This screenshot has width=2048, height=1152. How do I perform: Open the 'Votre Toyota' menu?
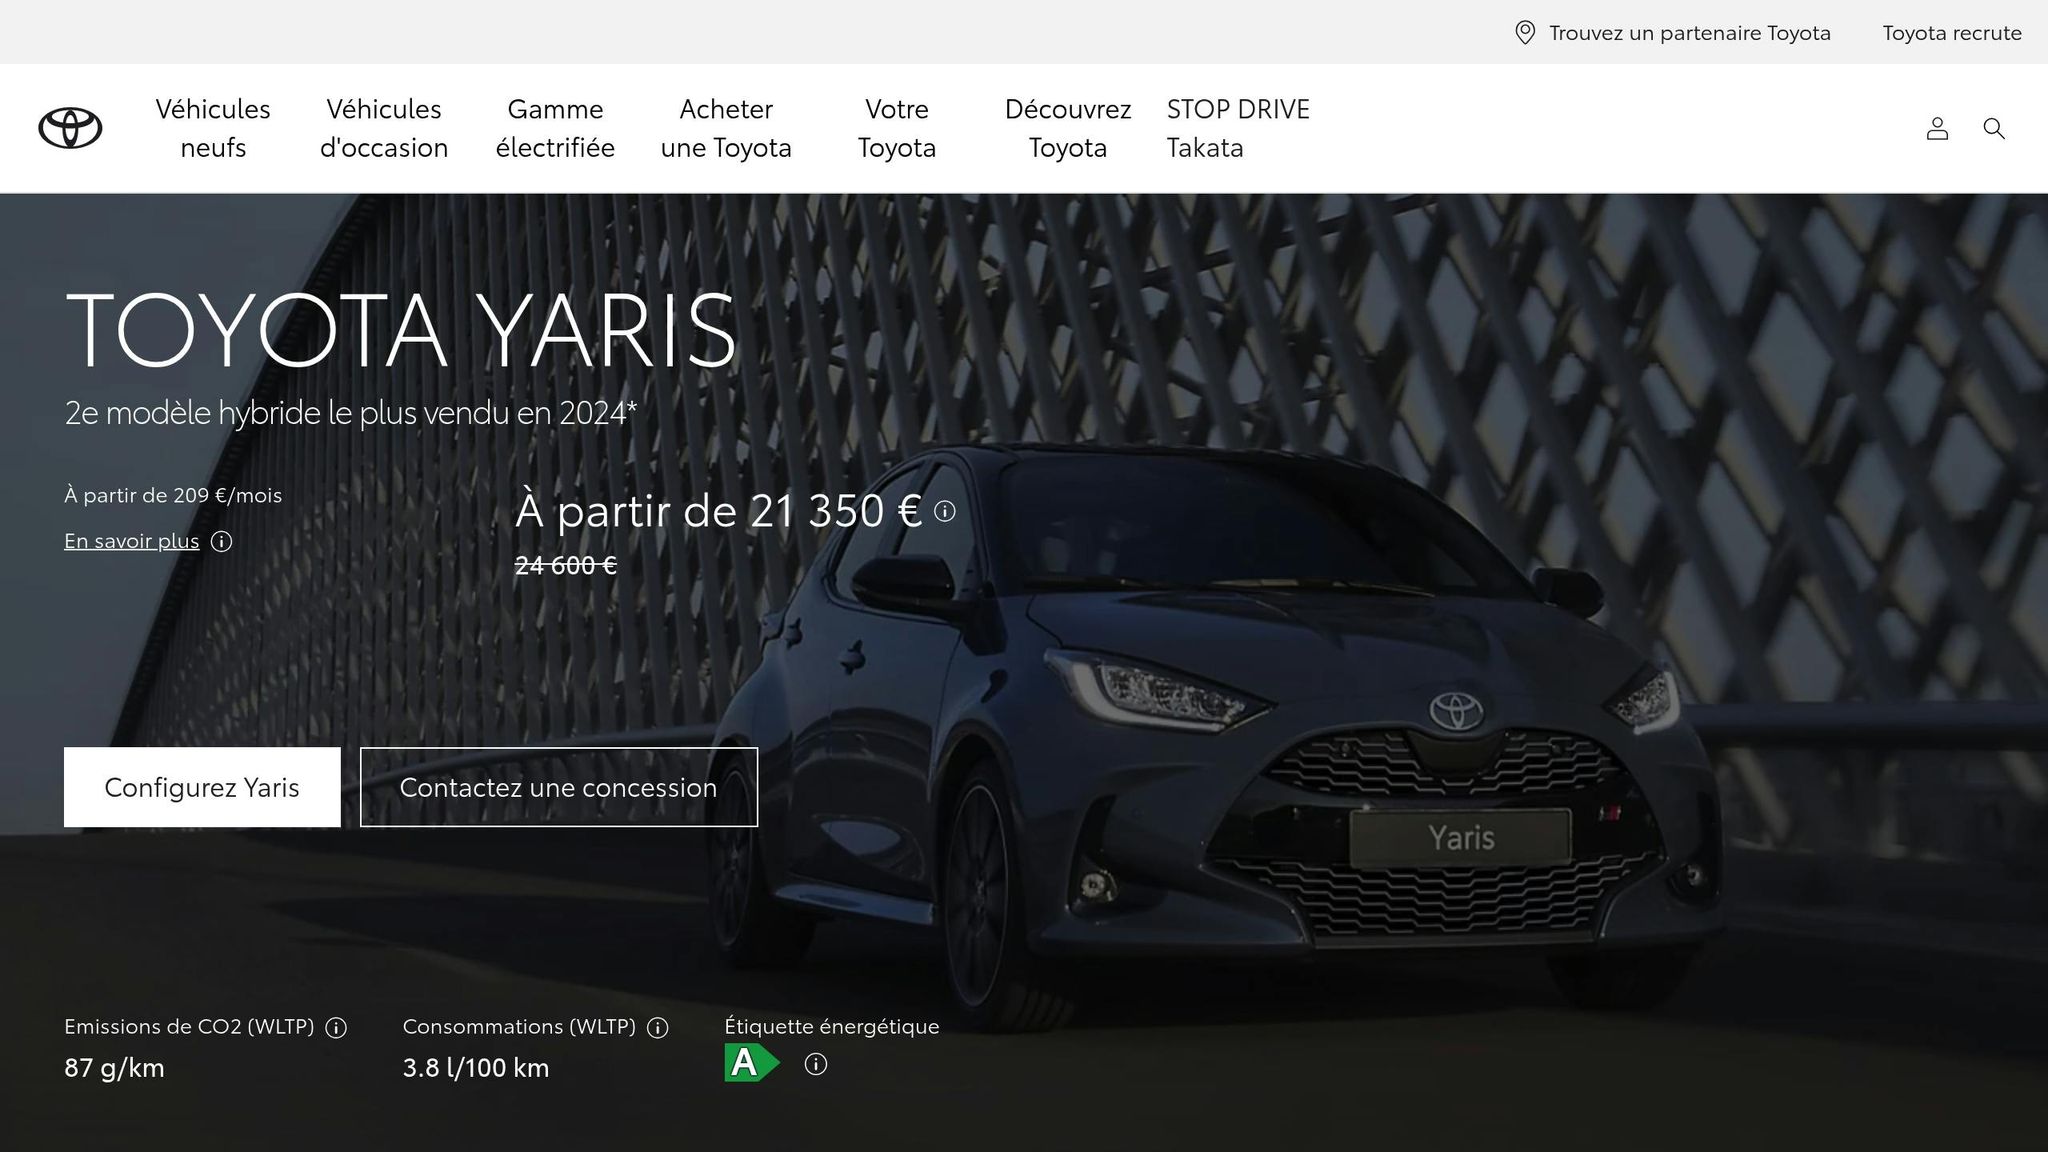[x=897, y=128]
